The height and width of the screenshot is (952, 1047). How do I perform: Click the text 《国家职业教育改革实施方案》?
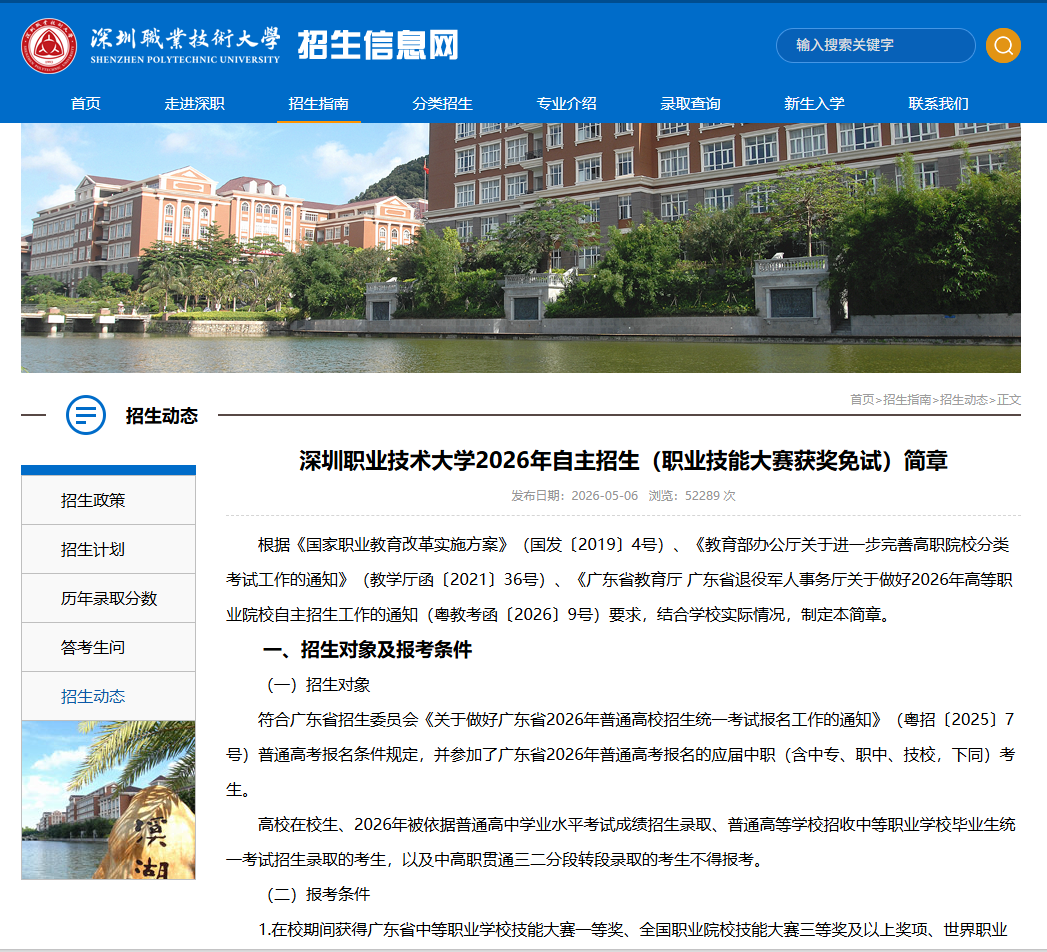pyautogui.click(x=402, y=545)
